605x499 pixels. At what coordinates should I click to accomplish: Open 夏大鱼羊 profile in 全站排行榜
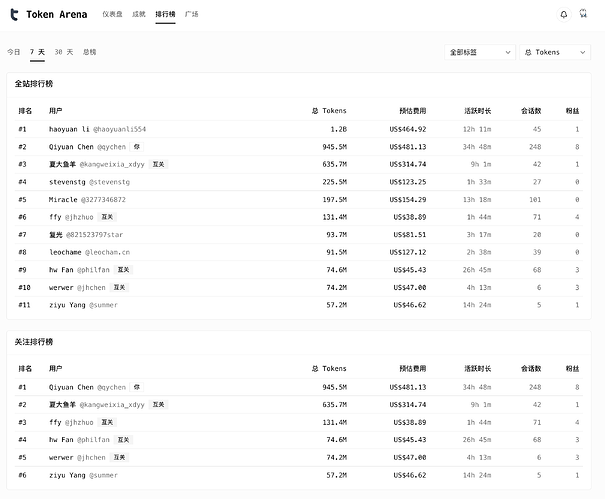[96, 164]
